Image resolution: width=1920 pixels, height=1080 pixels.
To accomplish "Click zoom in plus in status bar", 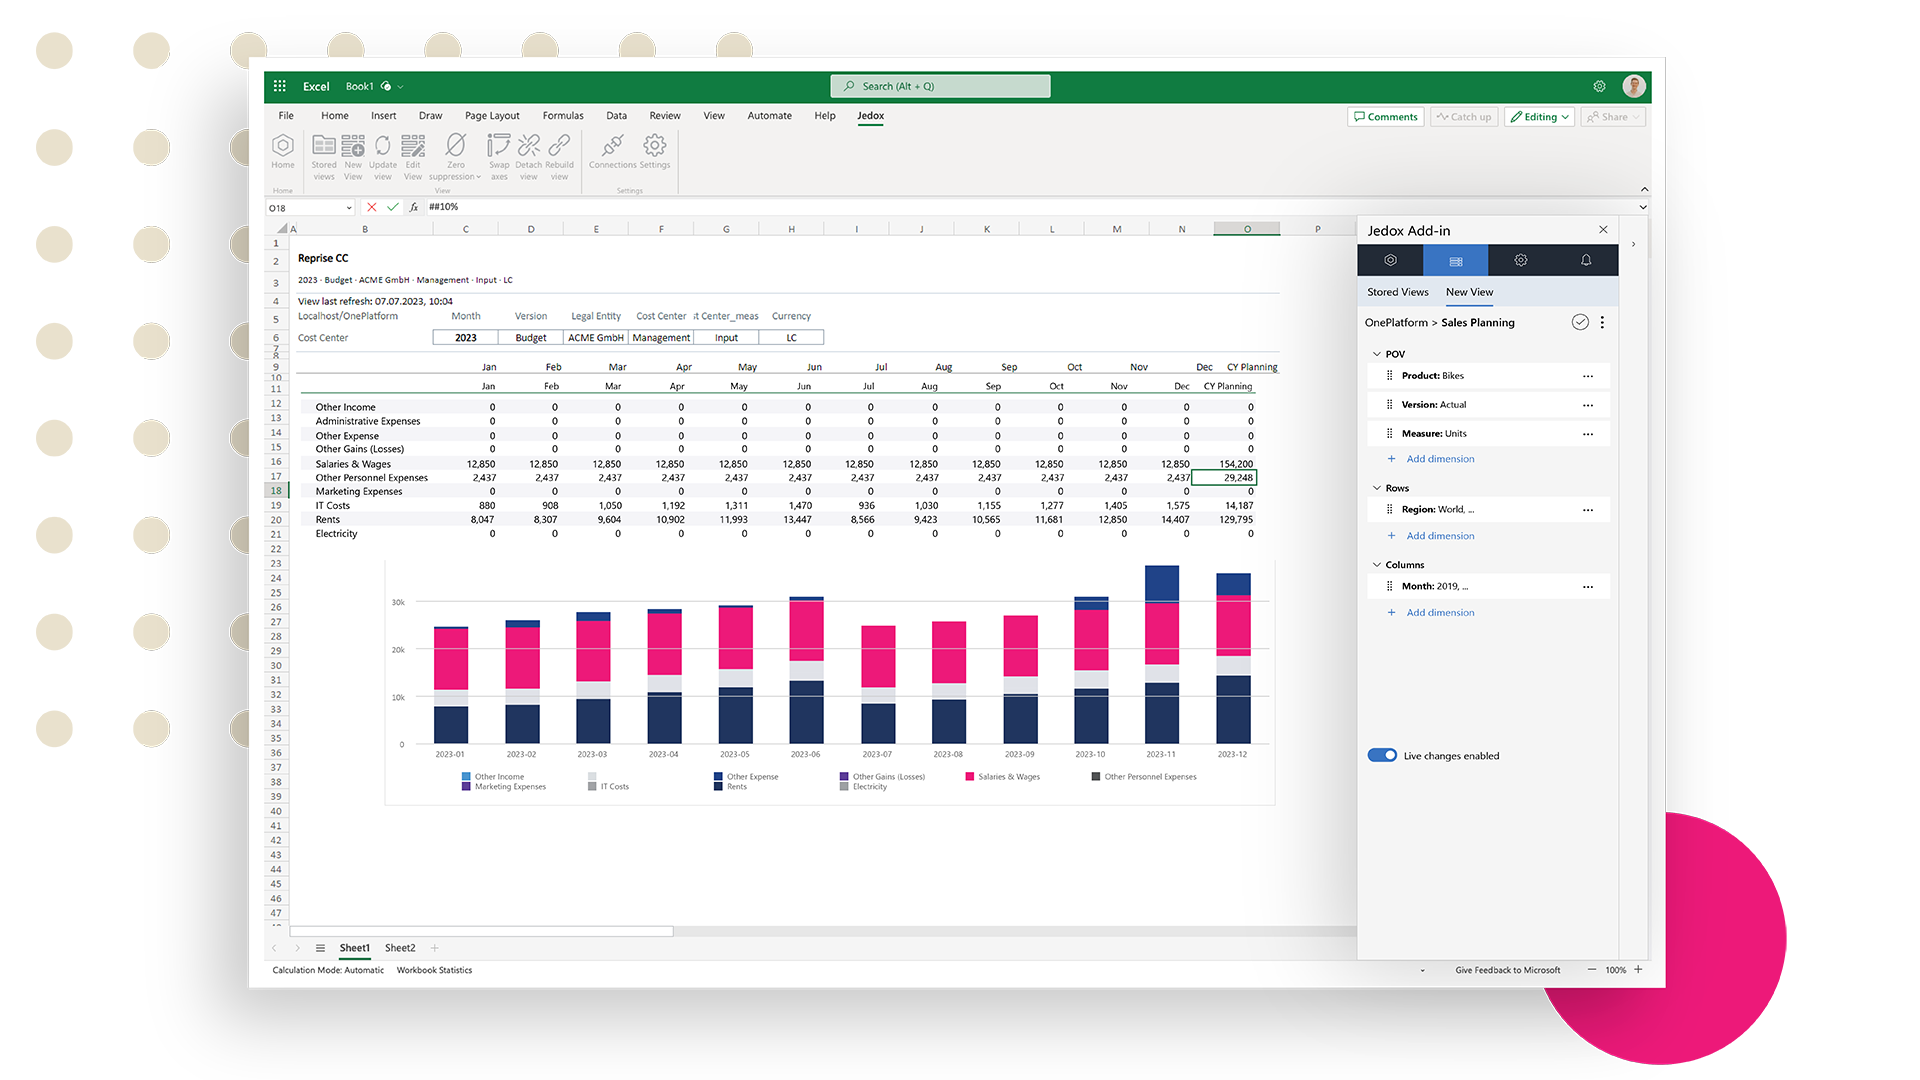I will [x=1638, y=970].
